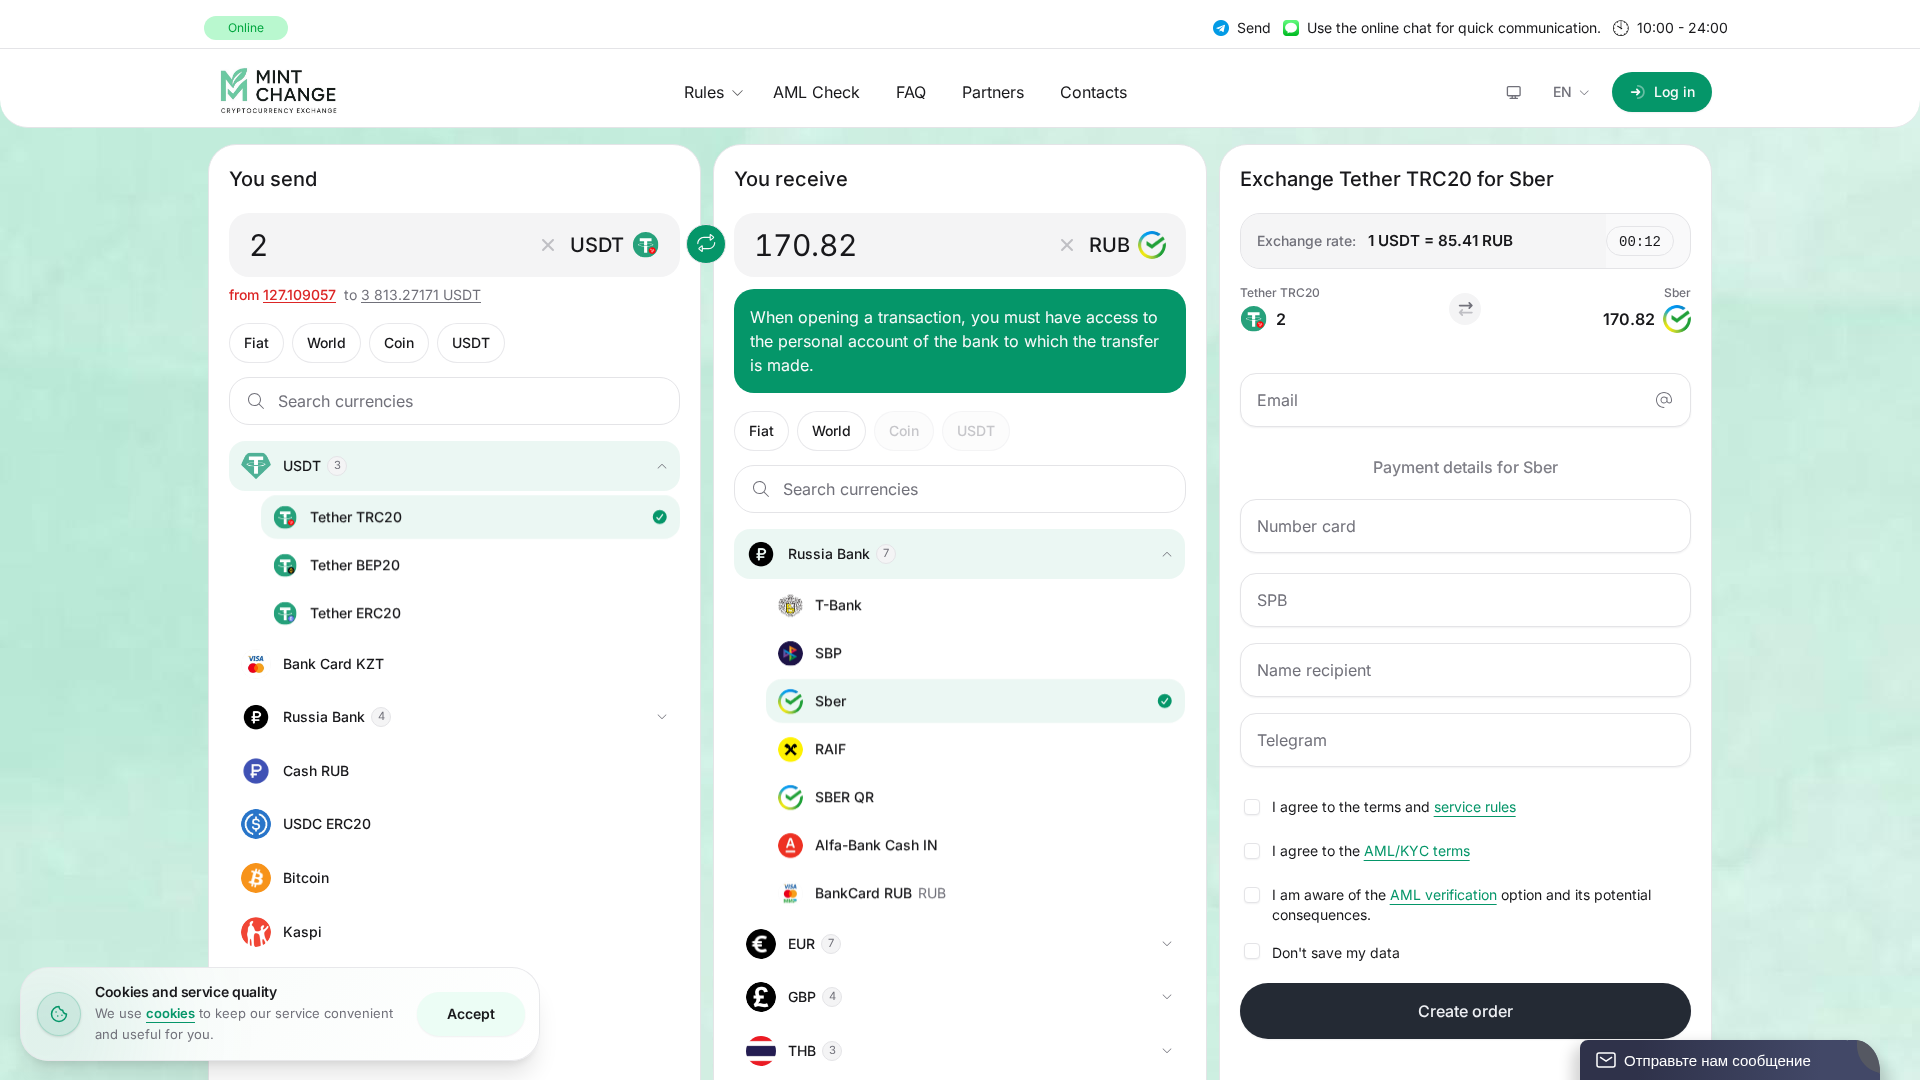Select Tether ERC20 currency
The image size is (1920, 1080).
(470, 613)
